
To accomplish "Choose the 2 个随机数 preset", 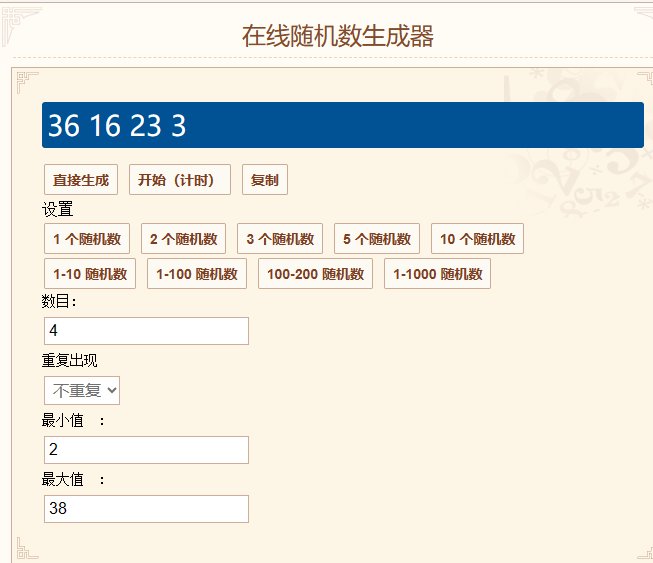I will [x=183, y=239].
